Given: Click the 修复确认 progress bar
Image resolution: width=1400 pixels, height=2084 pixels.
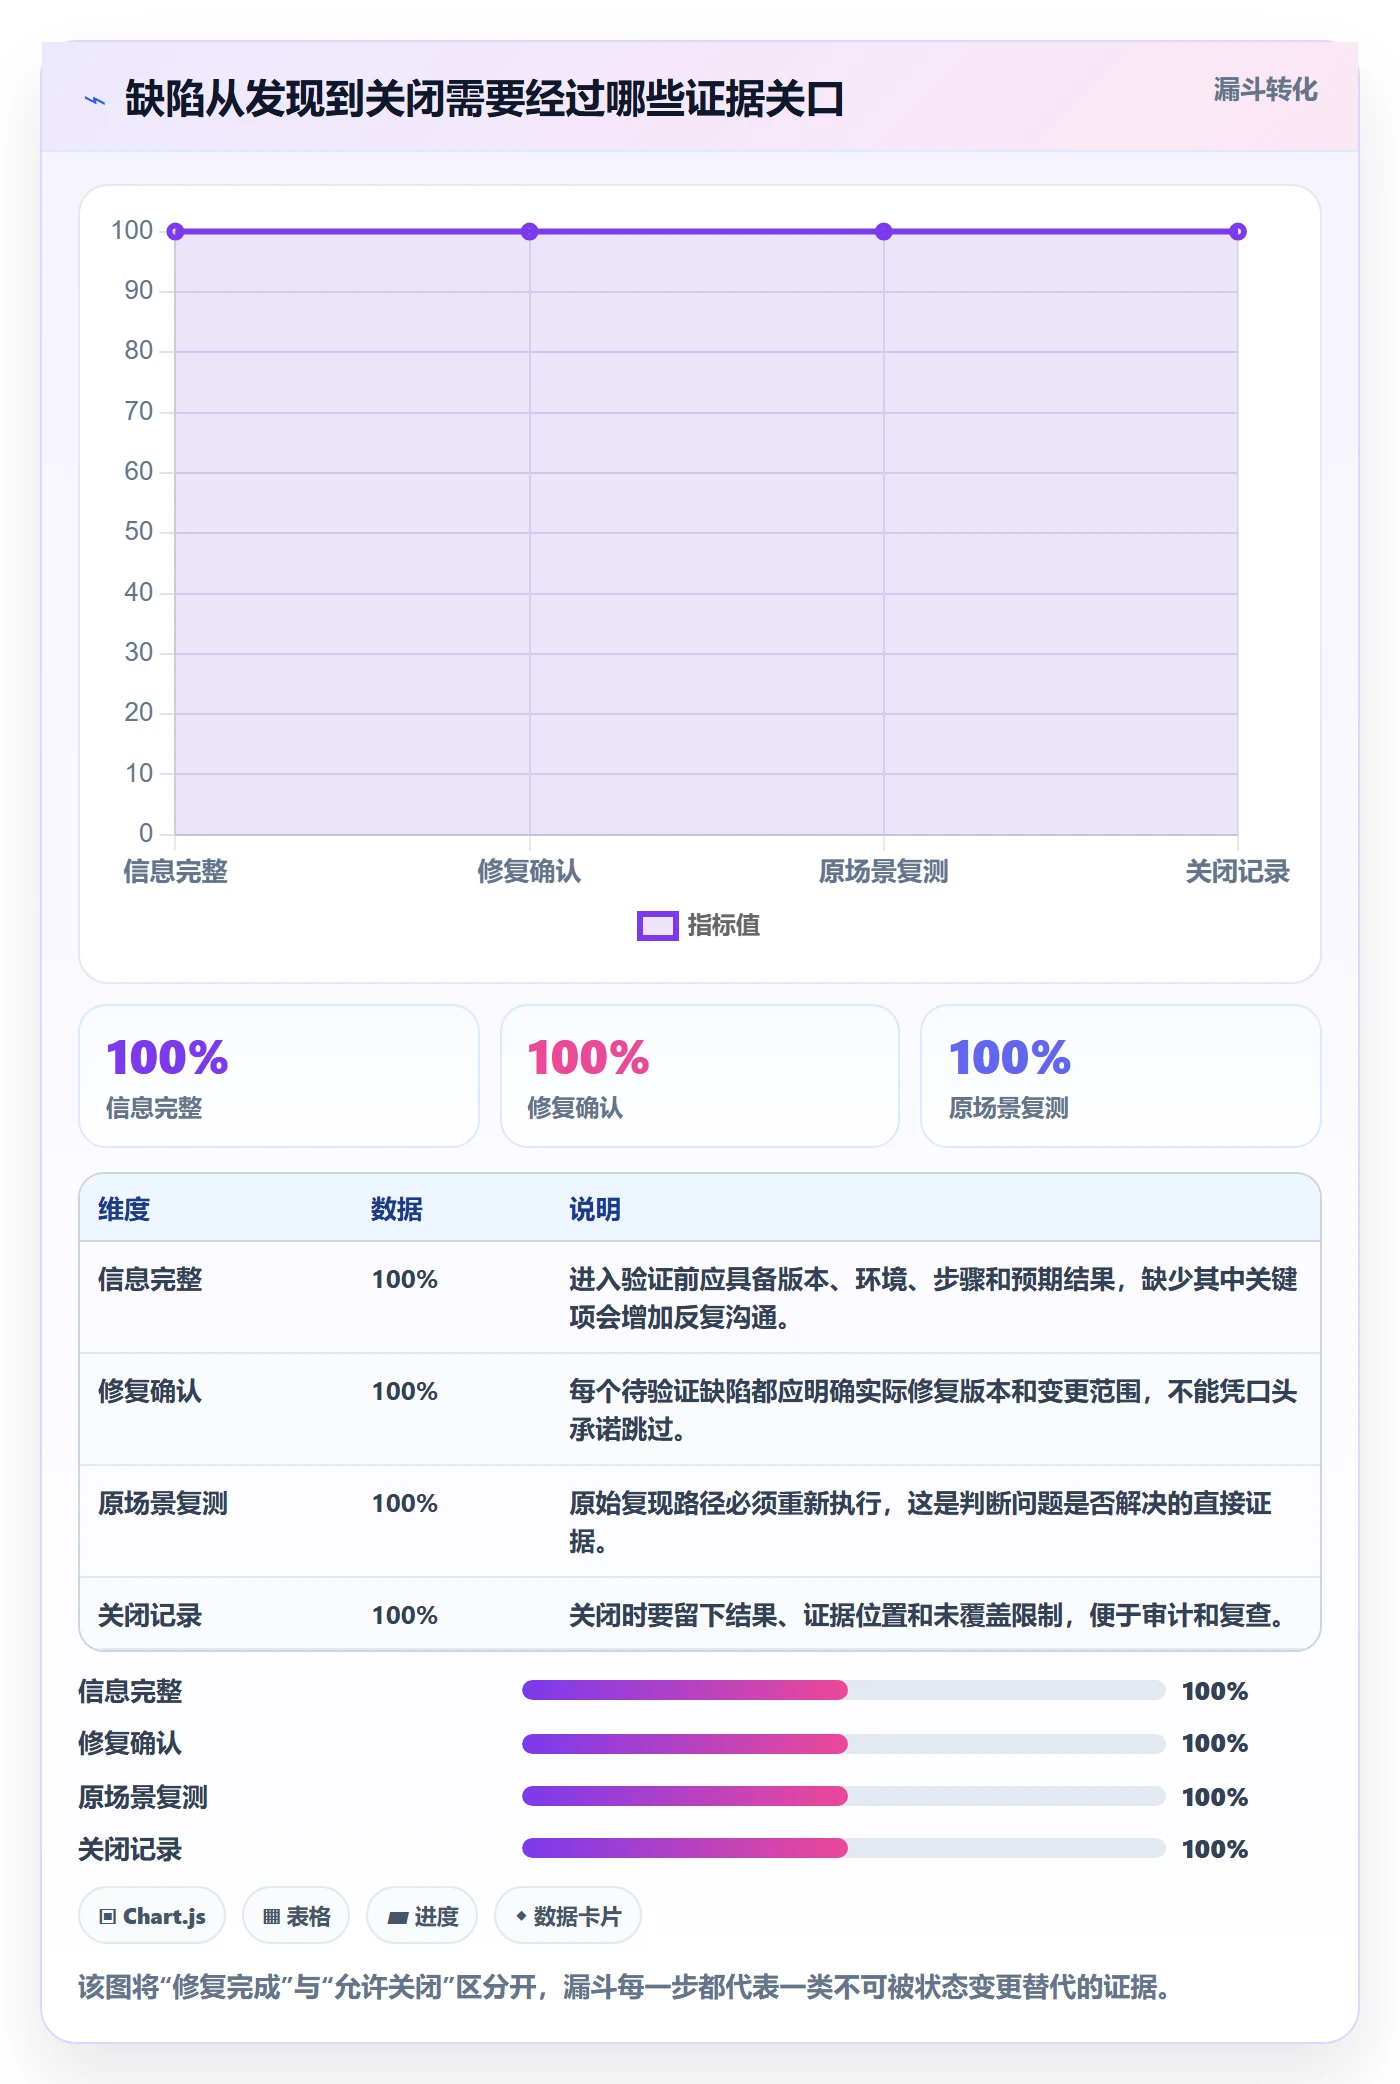Looking at the screenshot, I should (843, 1744).
